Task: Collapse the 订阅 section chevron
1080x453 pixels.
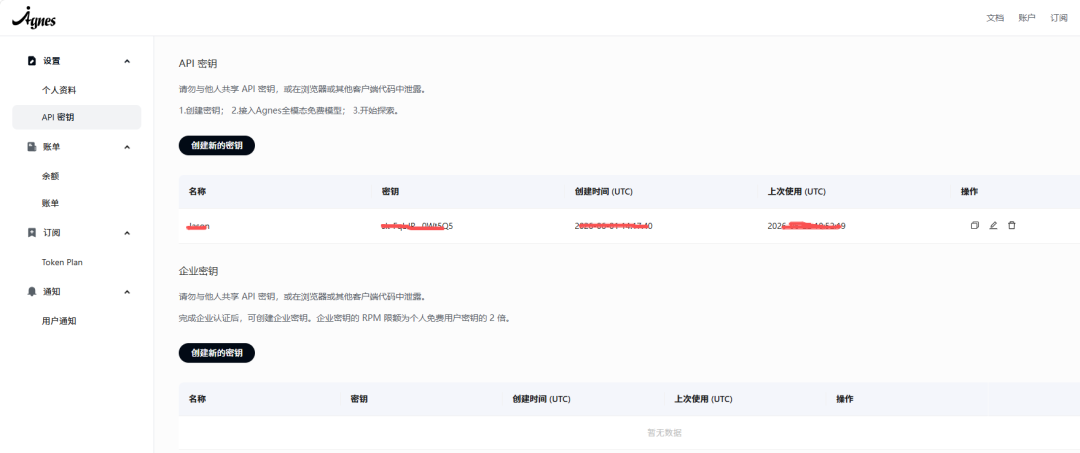Action: 127,233
